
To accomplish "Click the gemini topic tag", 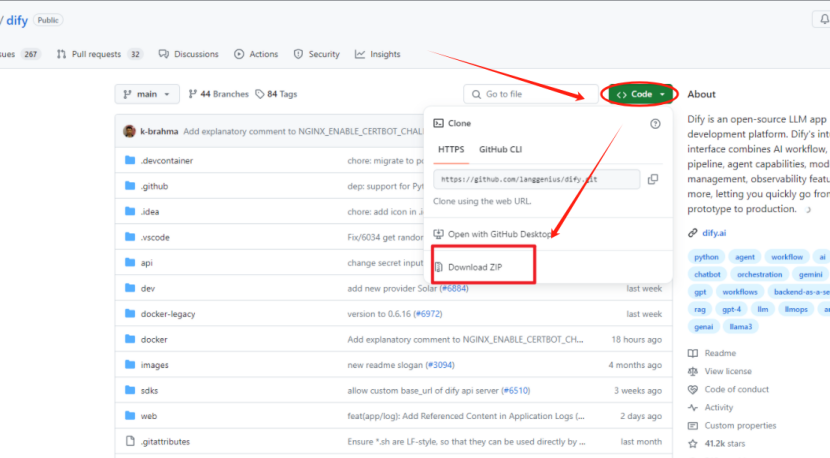I will [x=810, y=274].
